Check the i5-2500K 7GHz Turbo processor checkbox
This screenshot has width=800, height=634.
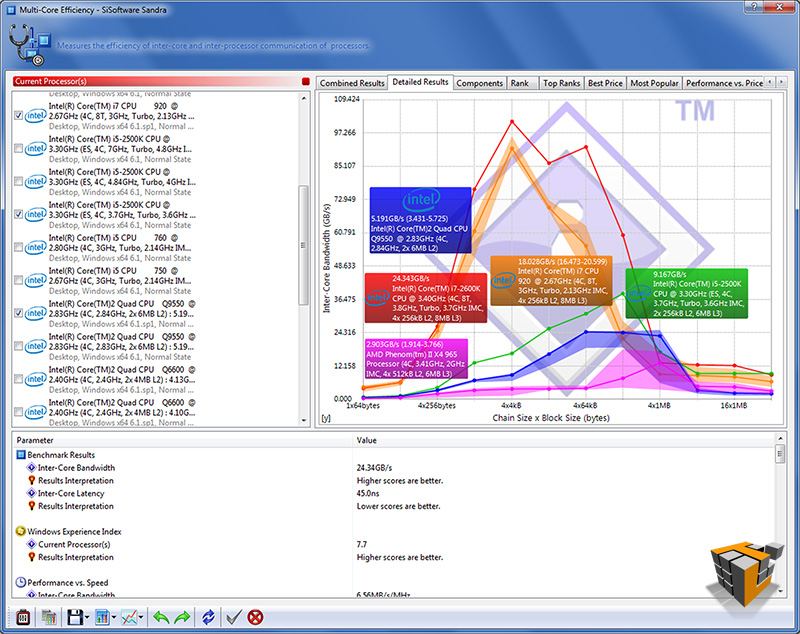point(18,148)
